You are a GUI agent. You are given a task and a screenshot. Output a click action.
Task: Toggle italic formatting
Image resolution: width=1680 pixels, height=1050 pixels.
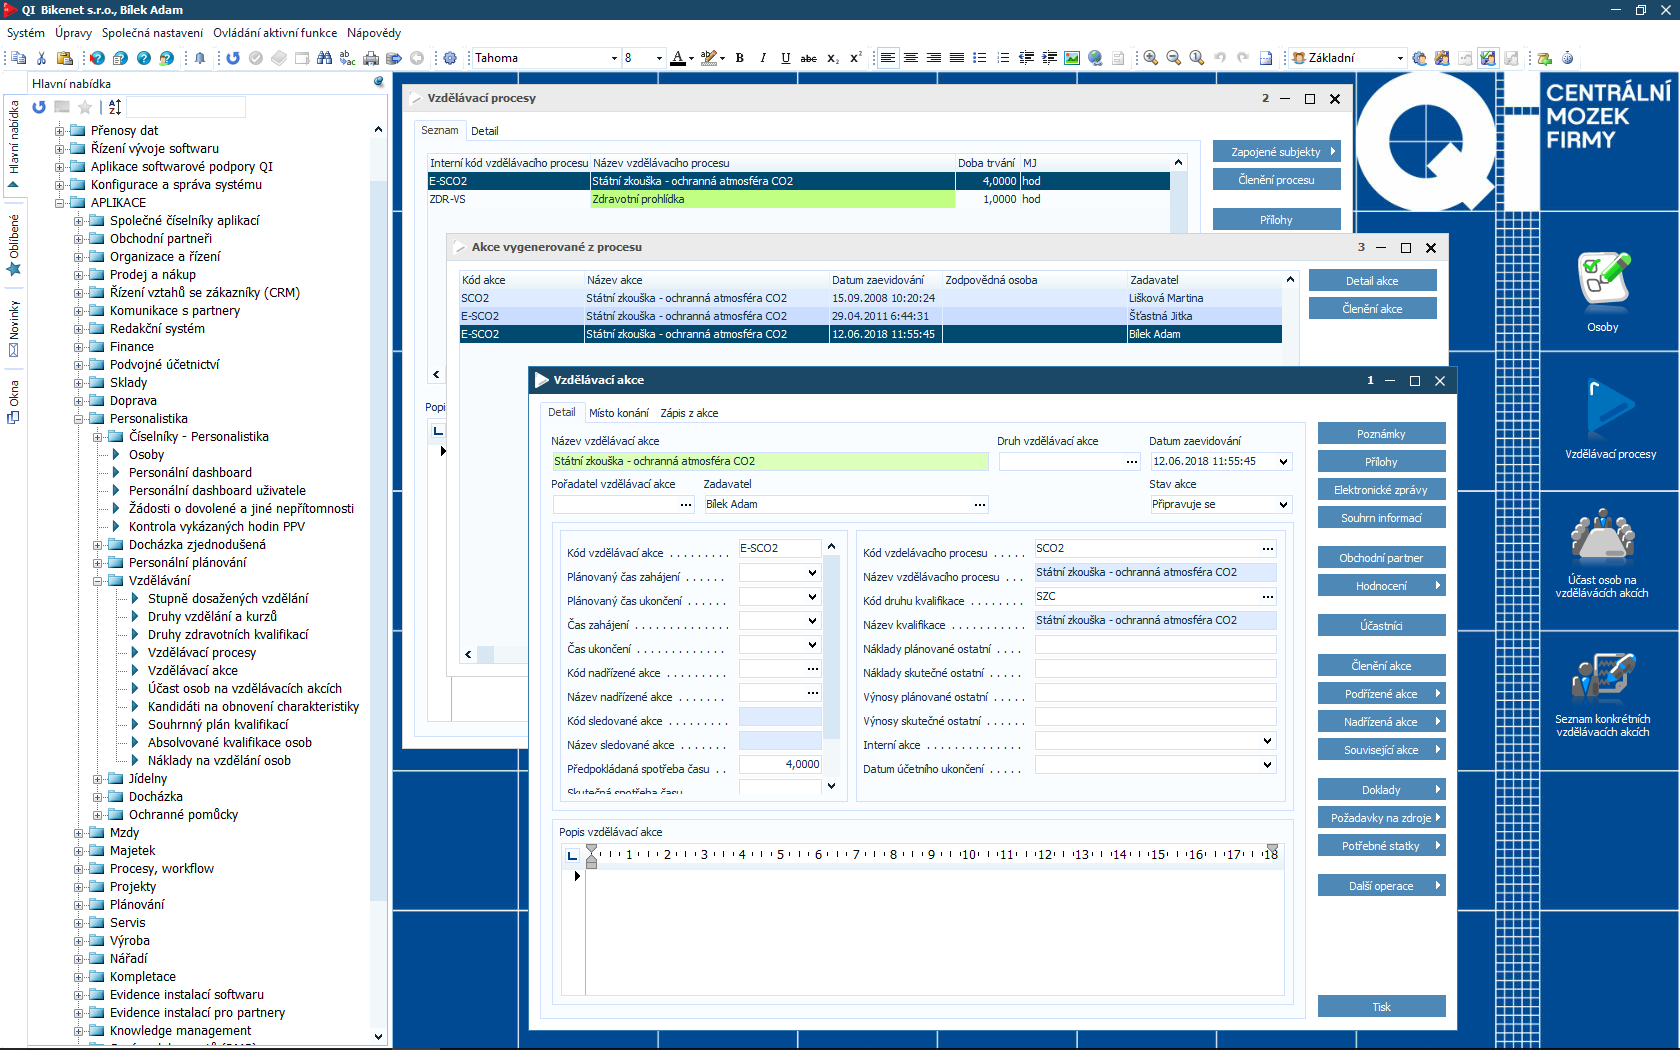pos(763,58)
